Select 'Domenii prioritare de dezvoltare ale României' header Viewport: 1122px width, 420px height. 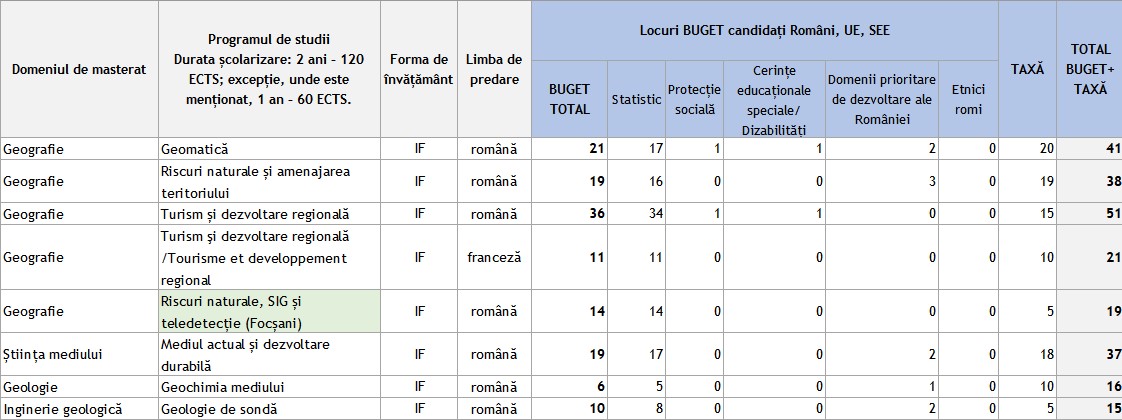(x=881, y=99)
